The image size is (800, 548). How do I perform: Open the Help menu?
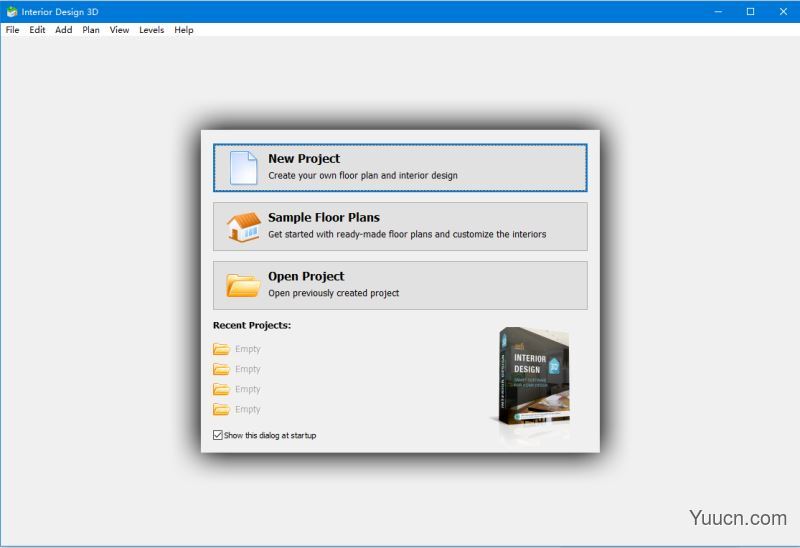184,30
